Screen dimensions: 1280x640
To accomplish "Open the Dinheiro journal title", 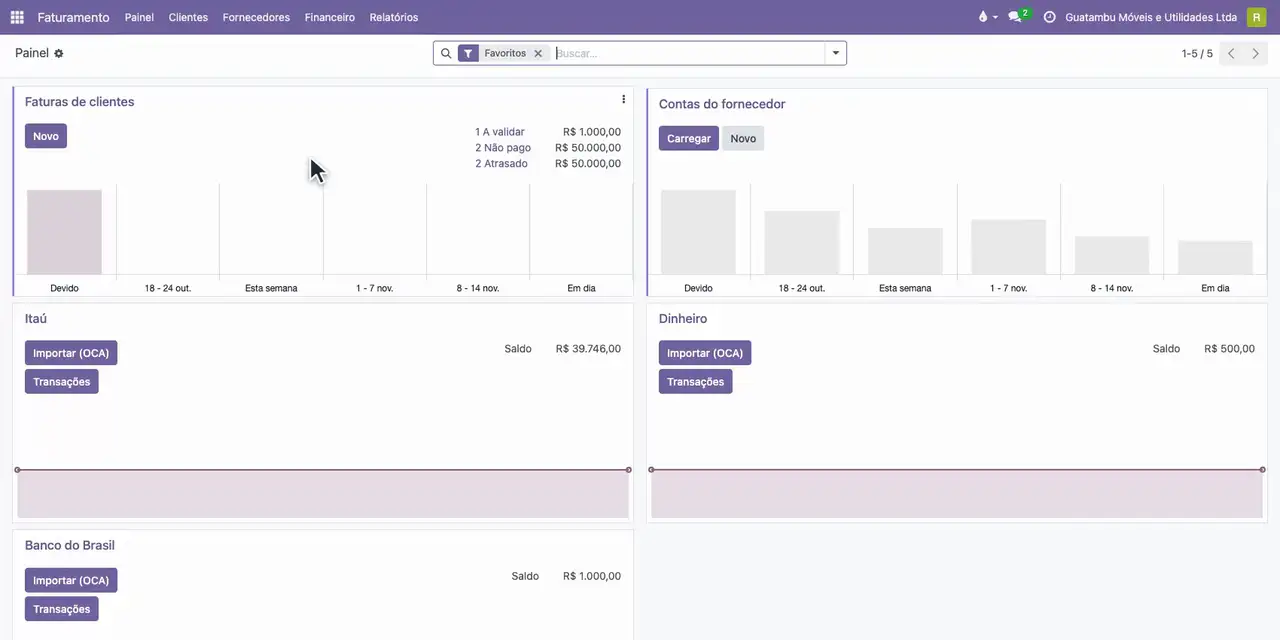I will pos(683,319).
